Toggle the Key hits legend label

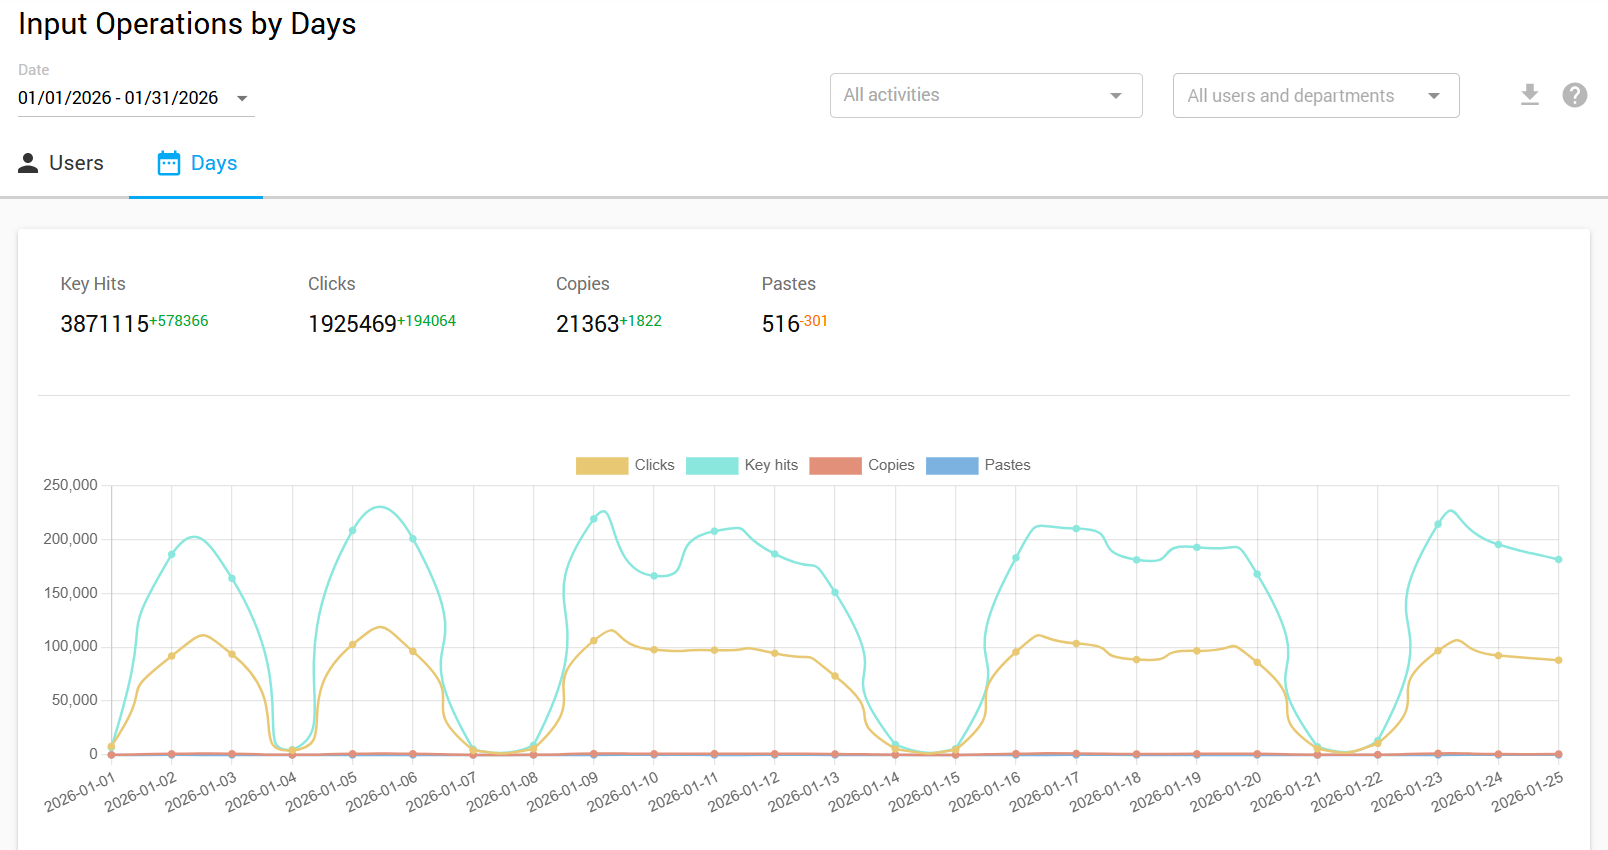click(x=771, y=465)
